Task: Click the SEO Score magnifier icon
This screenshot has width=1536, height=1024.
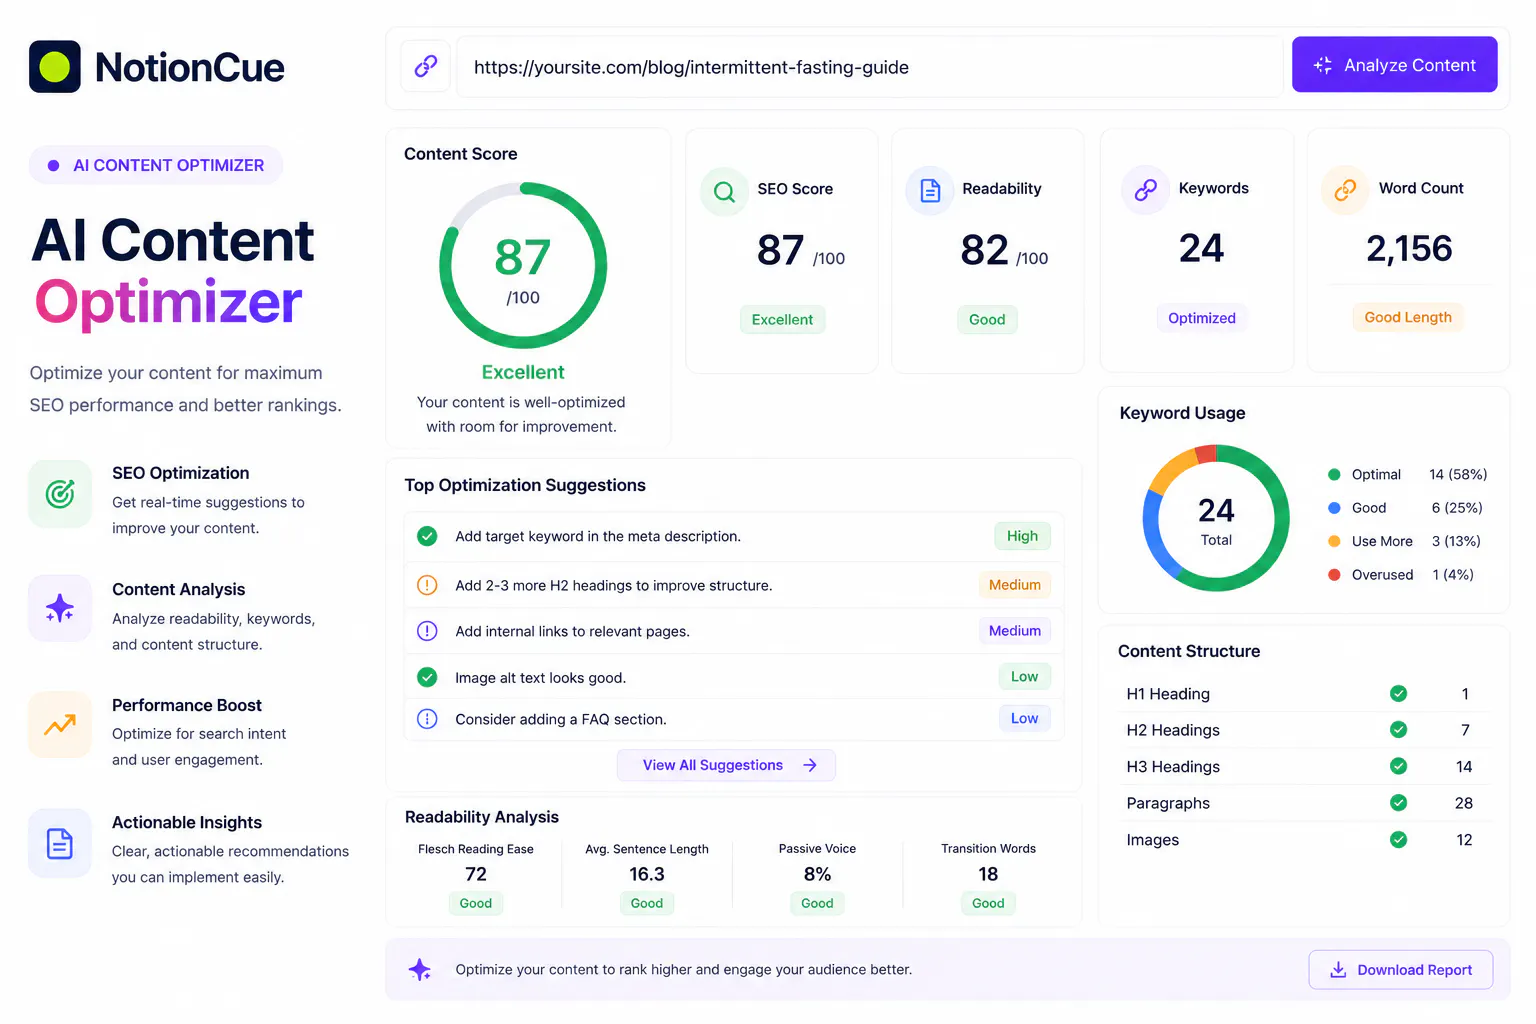Action: point(725,190)
